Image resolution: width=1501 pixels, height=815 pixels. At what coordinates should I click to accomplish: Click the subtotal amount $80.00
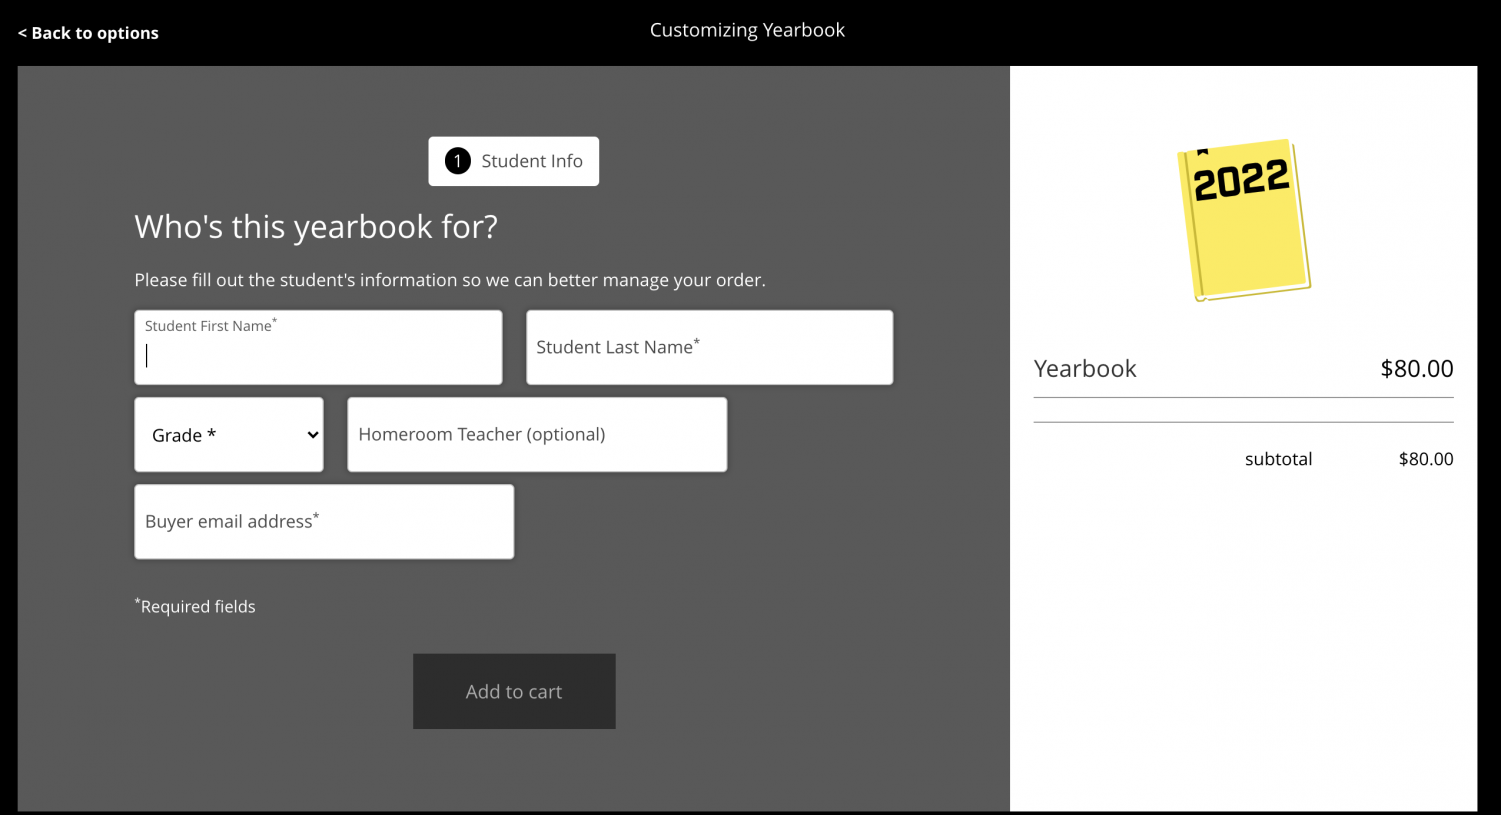coord(1426,459)
